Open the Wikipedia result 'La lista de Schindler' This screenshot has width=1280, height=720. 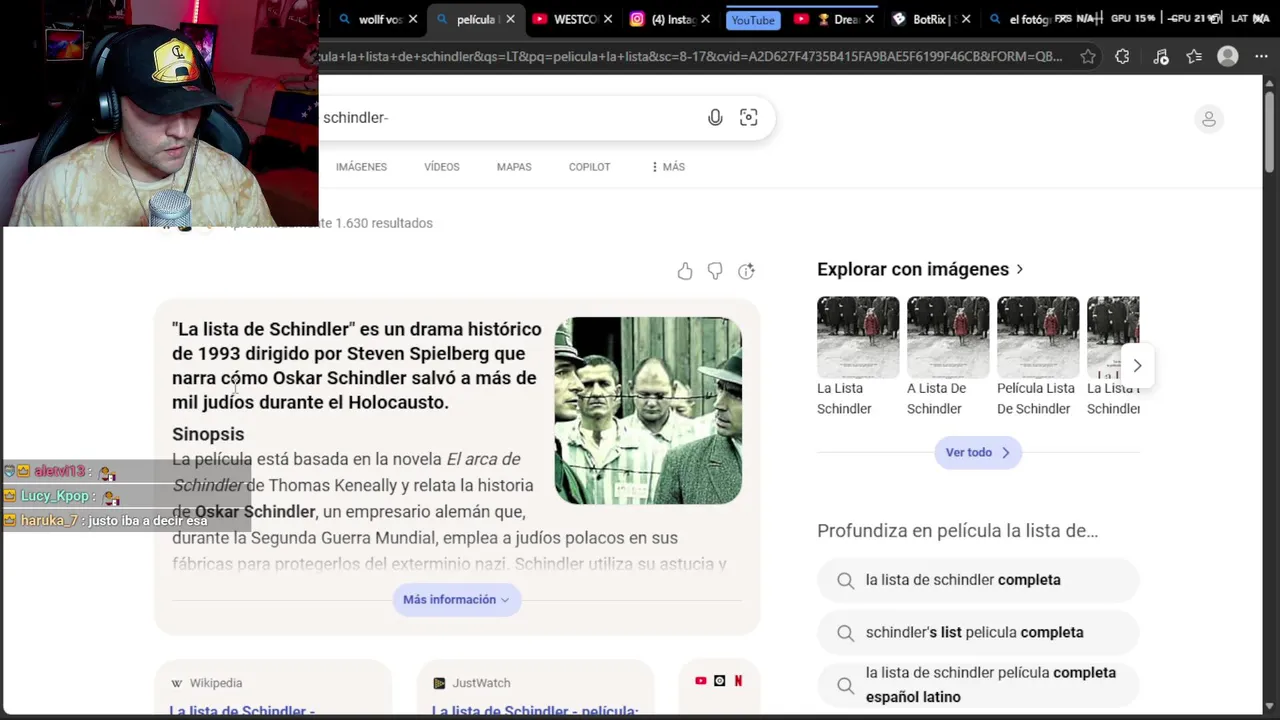pyautogui.click(x=242, y=711)
